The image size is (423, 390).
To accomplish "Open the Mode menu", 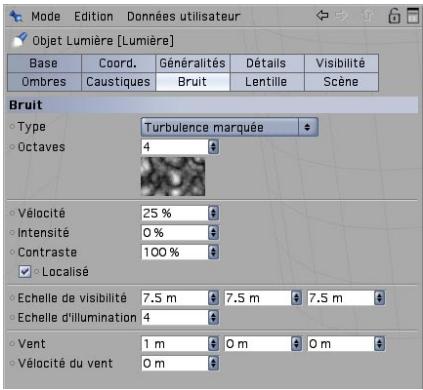I will pyautogui.click(x=46, y=16).
